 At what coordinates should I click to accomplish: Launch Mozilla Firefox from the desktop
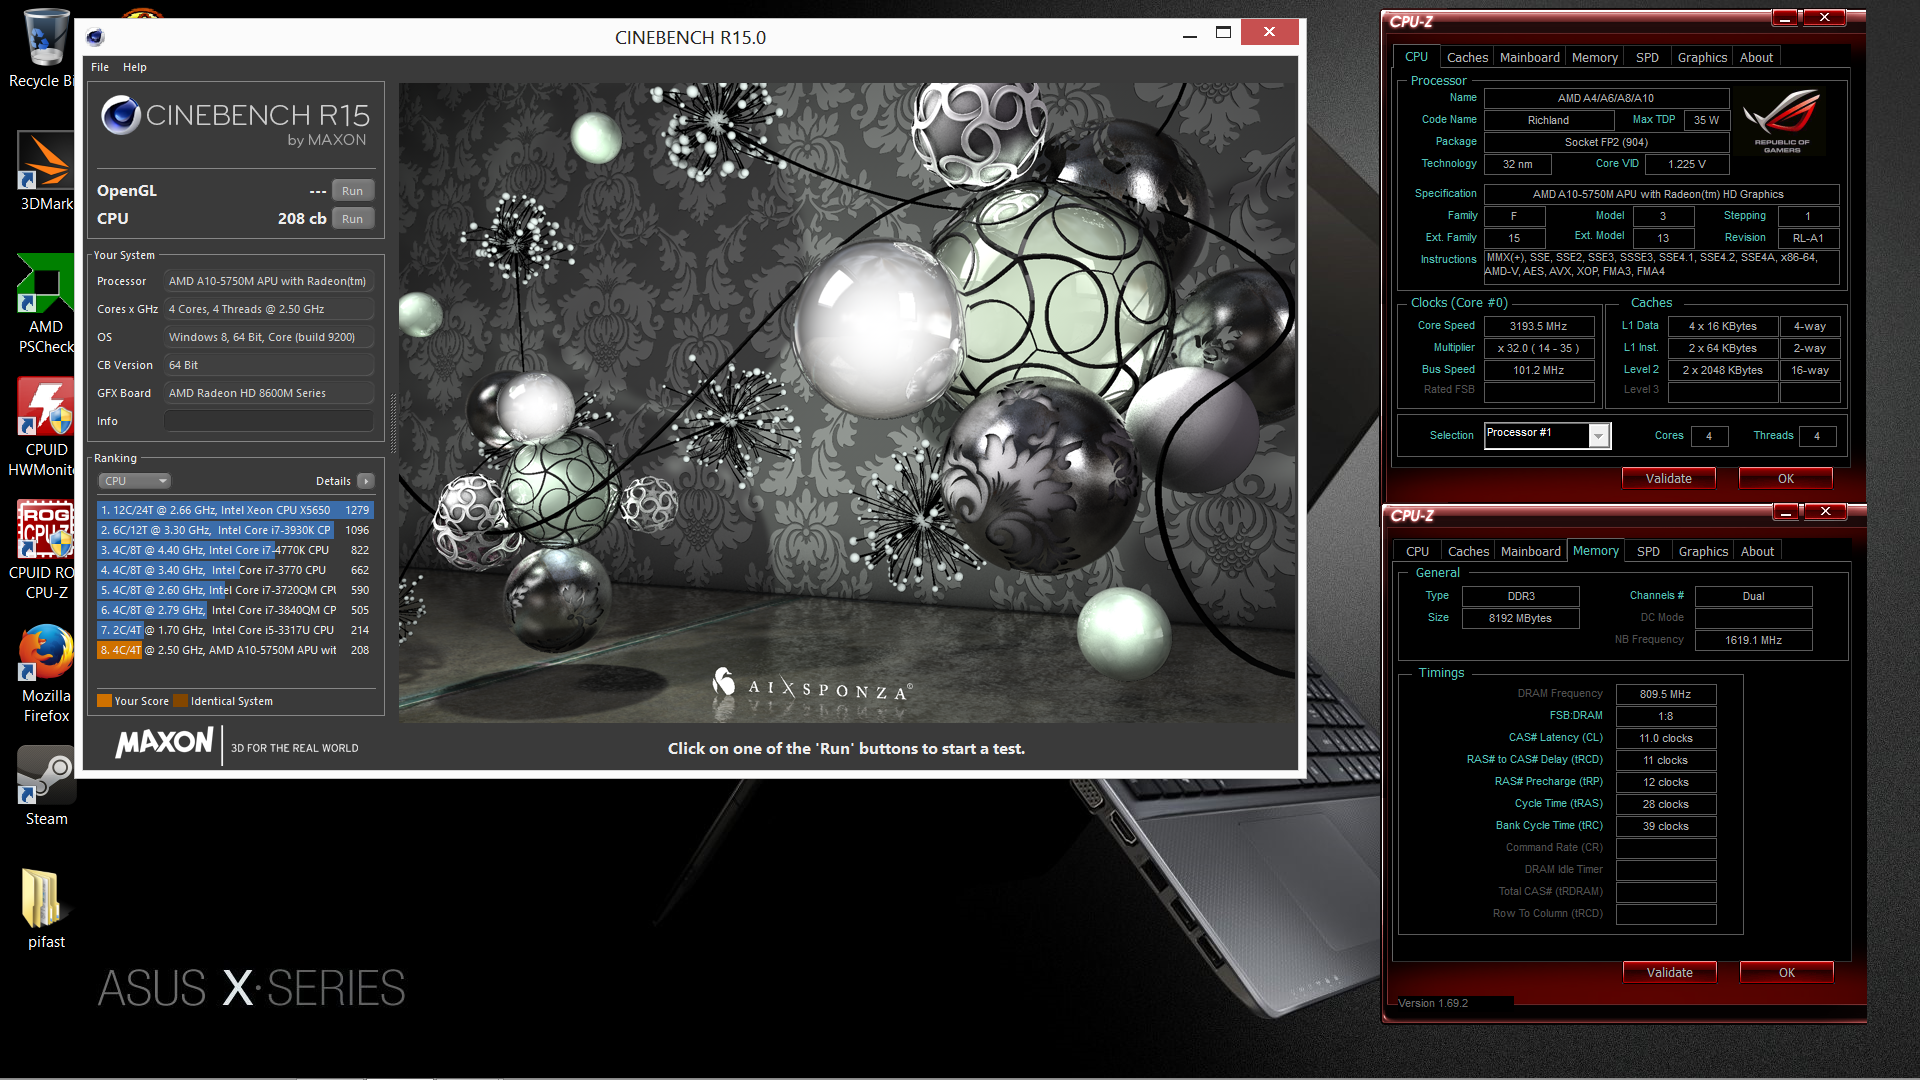(x=45, y=674)
